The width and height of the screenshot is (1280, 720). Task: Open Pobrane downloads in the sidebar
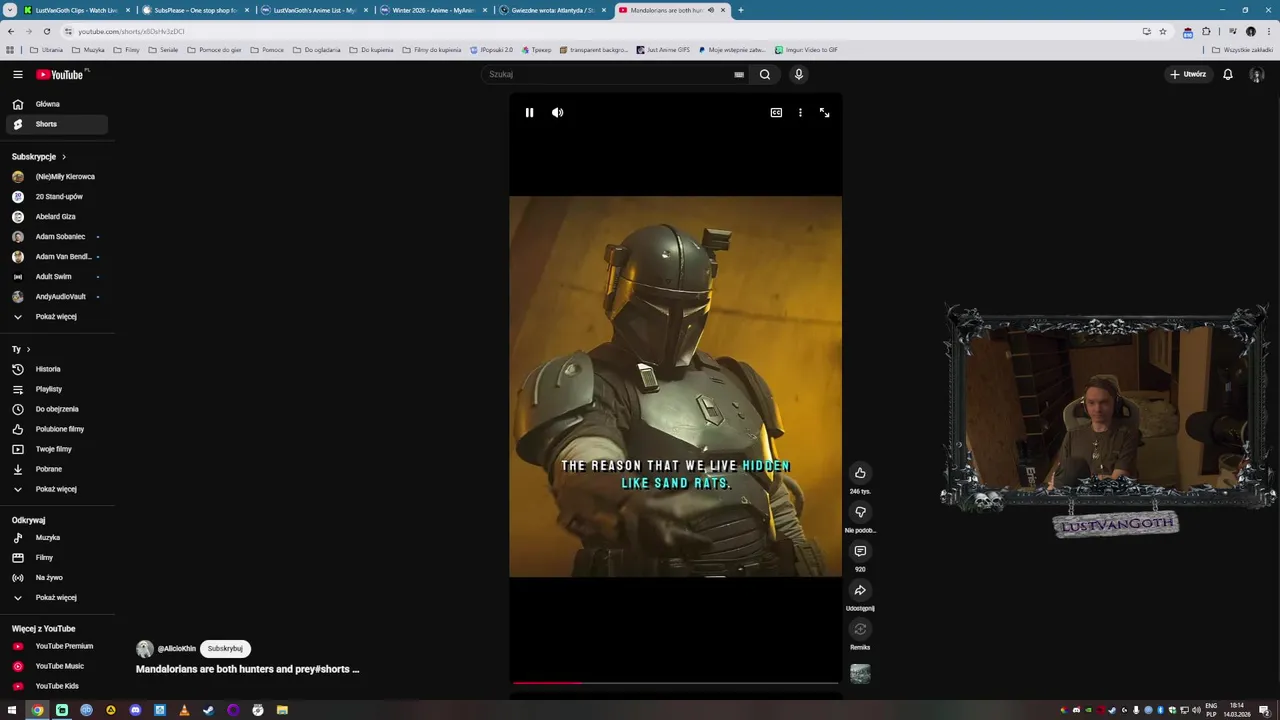point(56,469)
